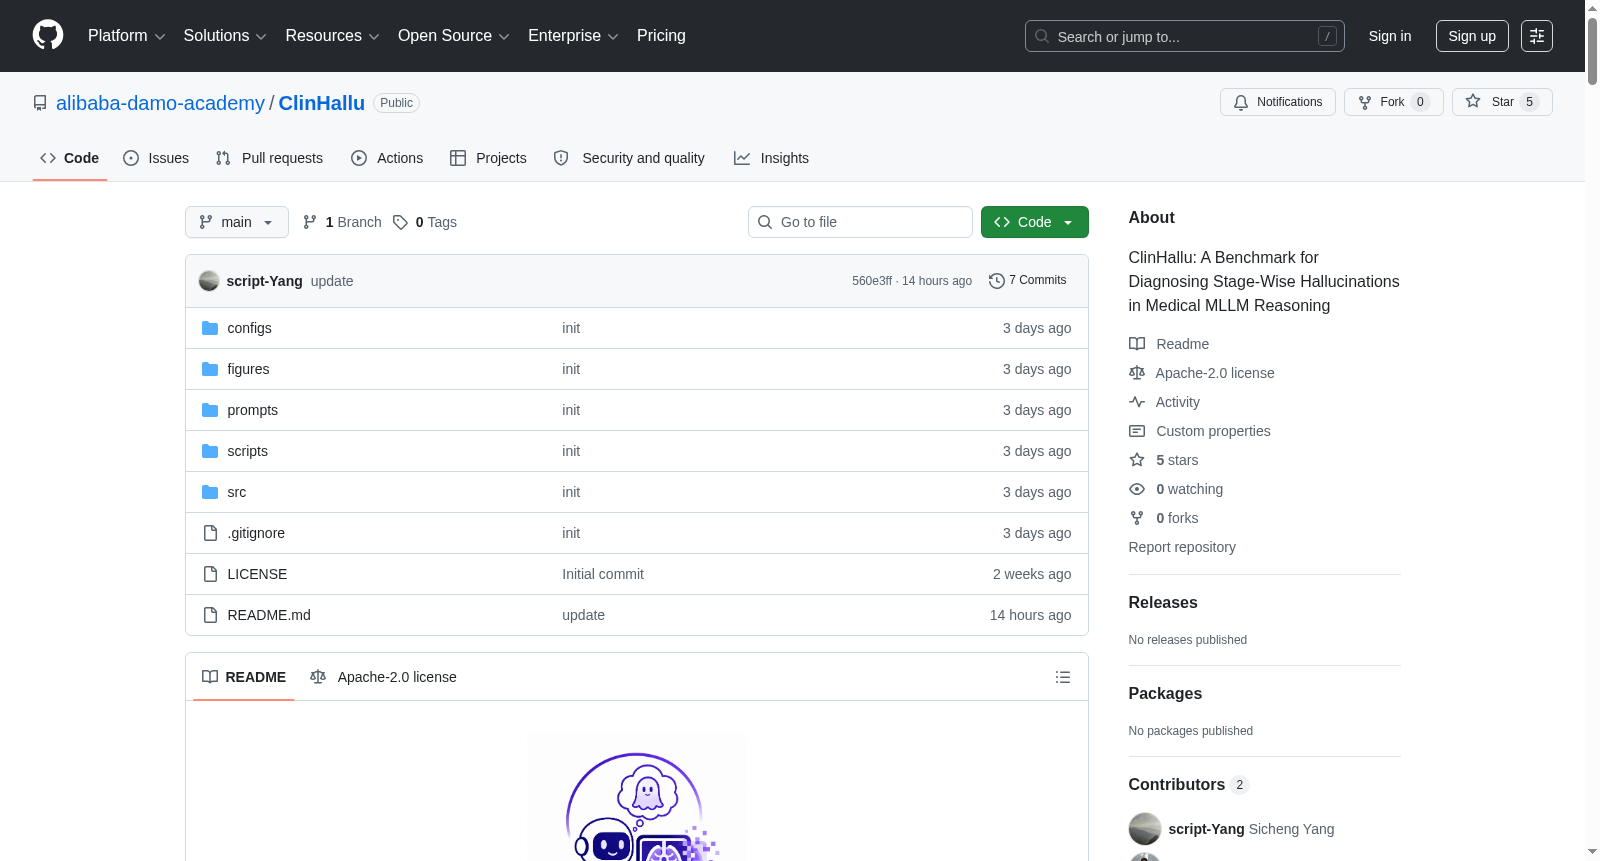
Task: Switch to the Projects tab
Action: 488,158
